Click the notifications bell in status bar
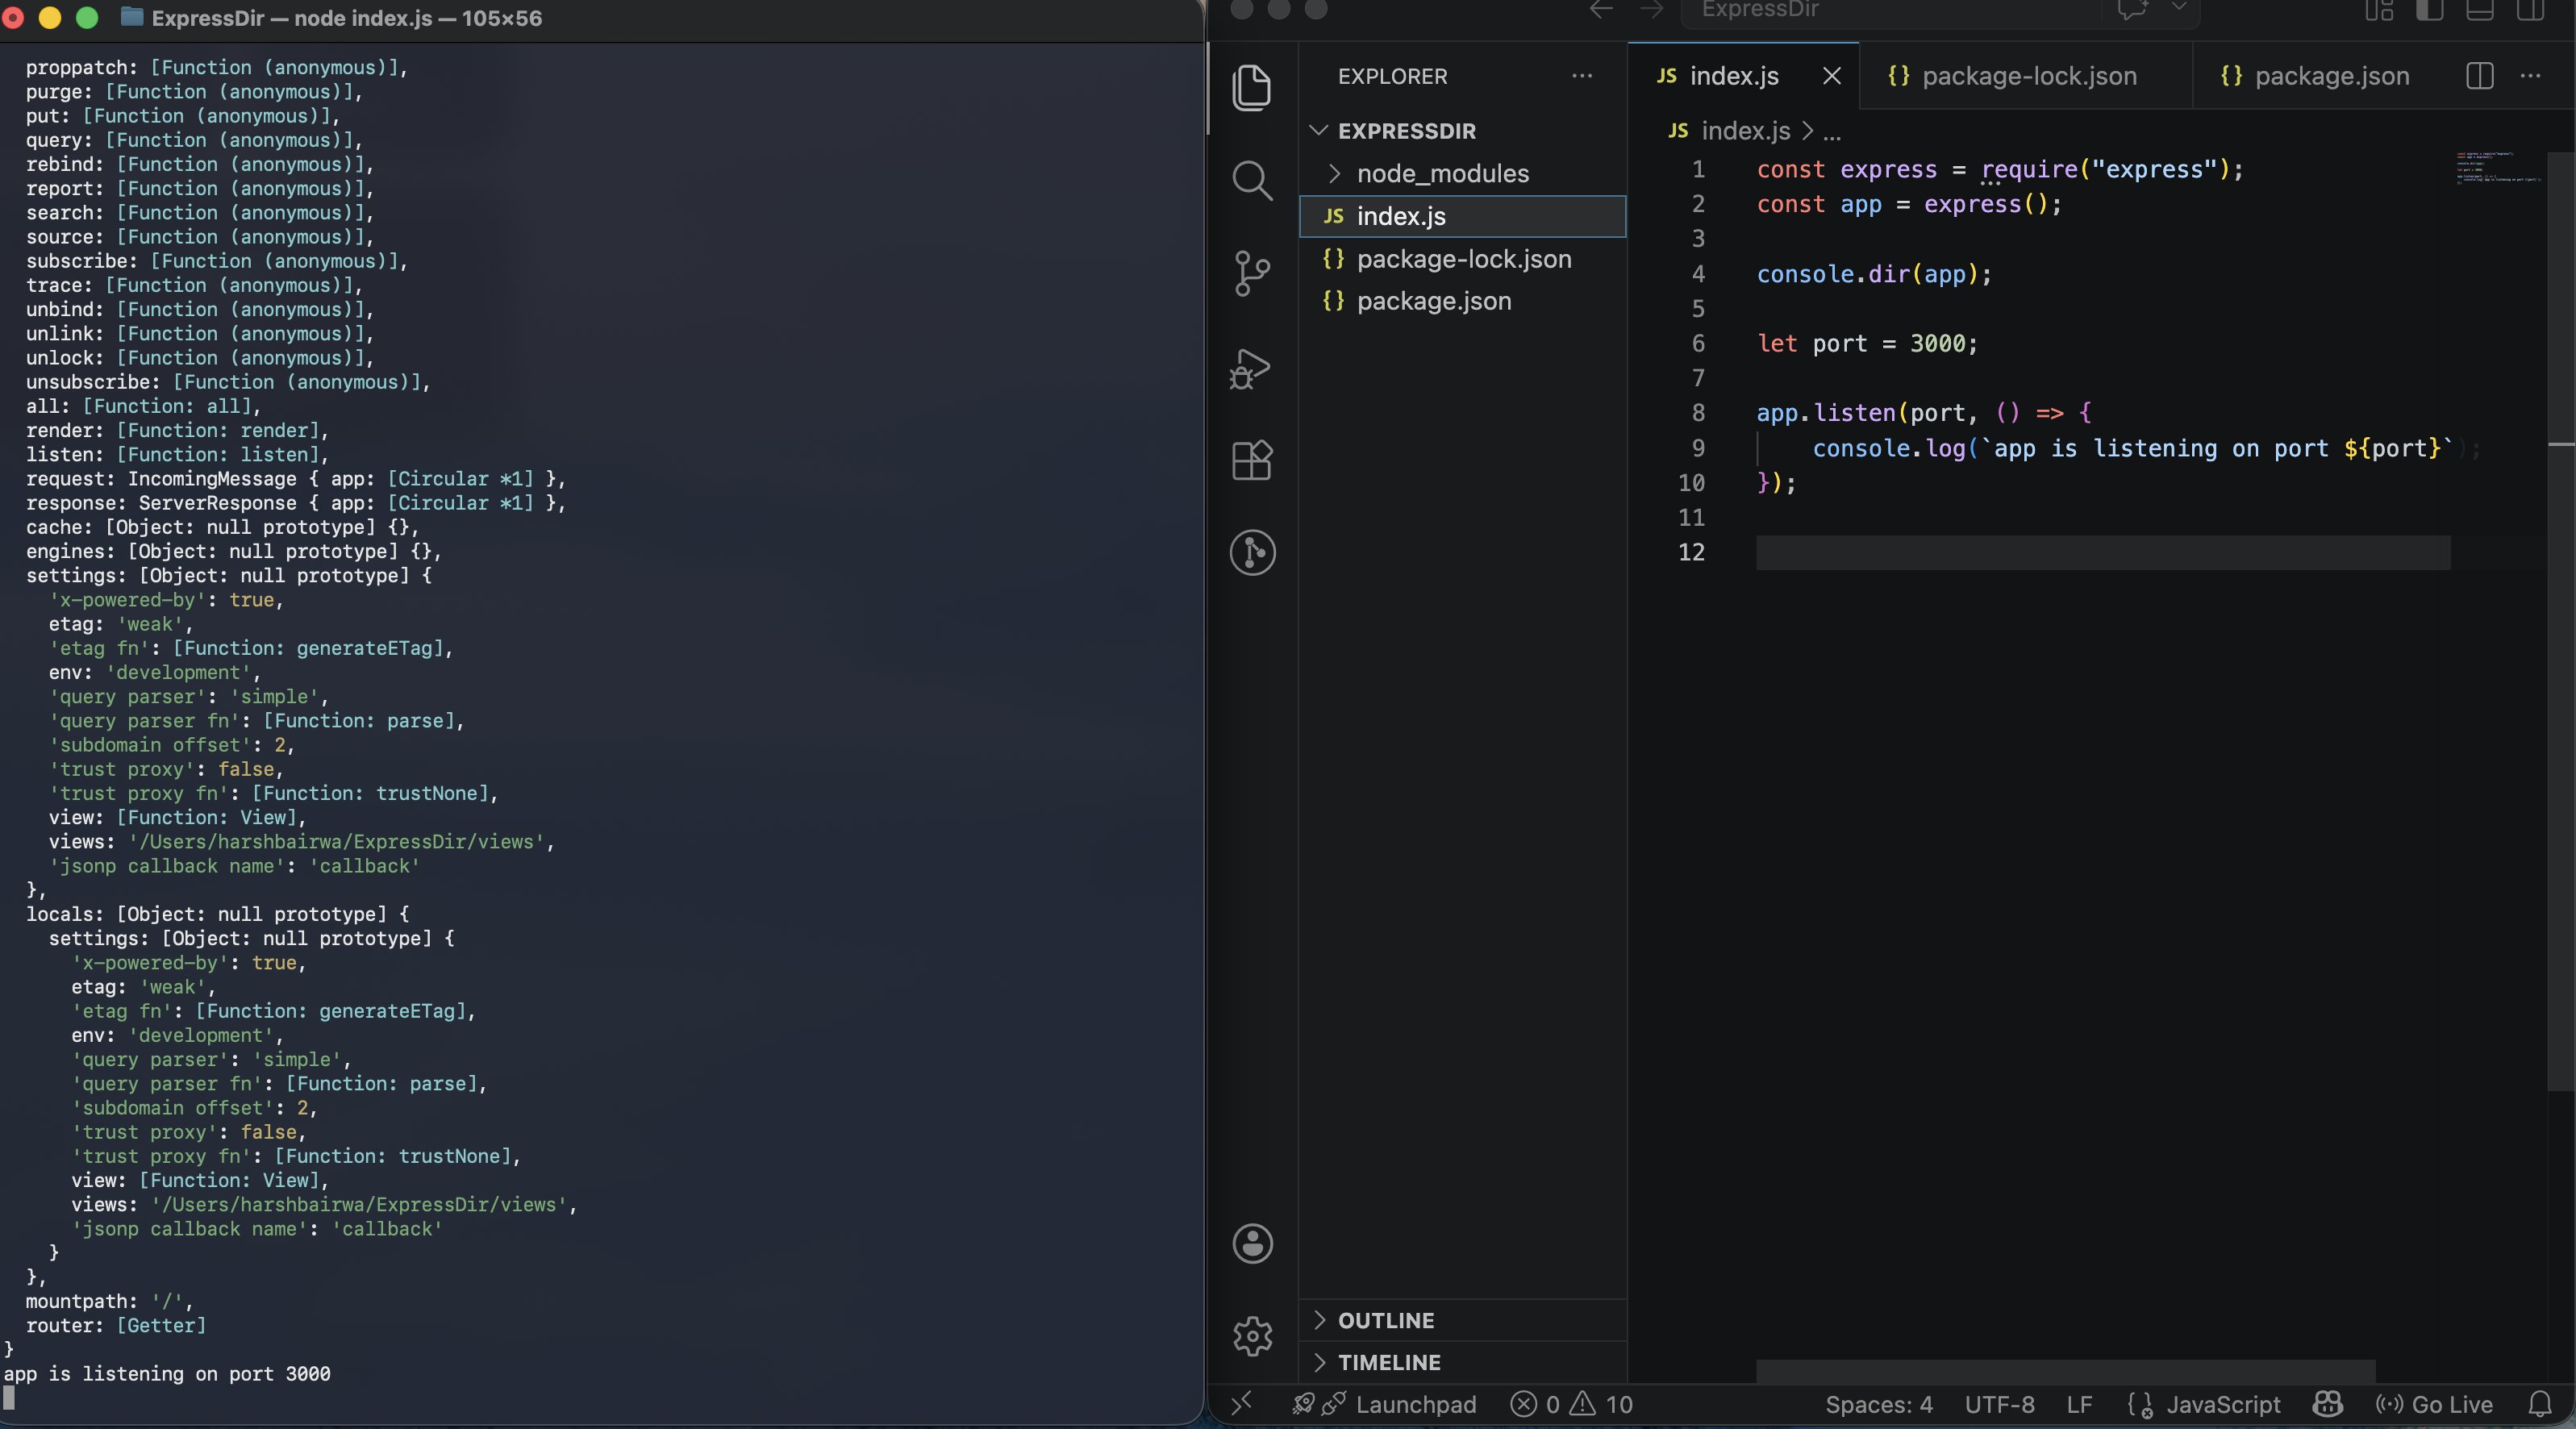2576x1429 pixels. pyautogui.click(x=2540, y=1404)
